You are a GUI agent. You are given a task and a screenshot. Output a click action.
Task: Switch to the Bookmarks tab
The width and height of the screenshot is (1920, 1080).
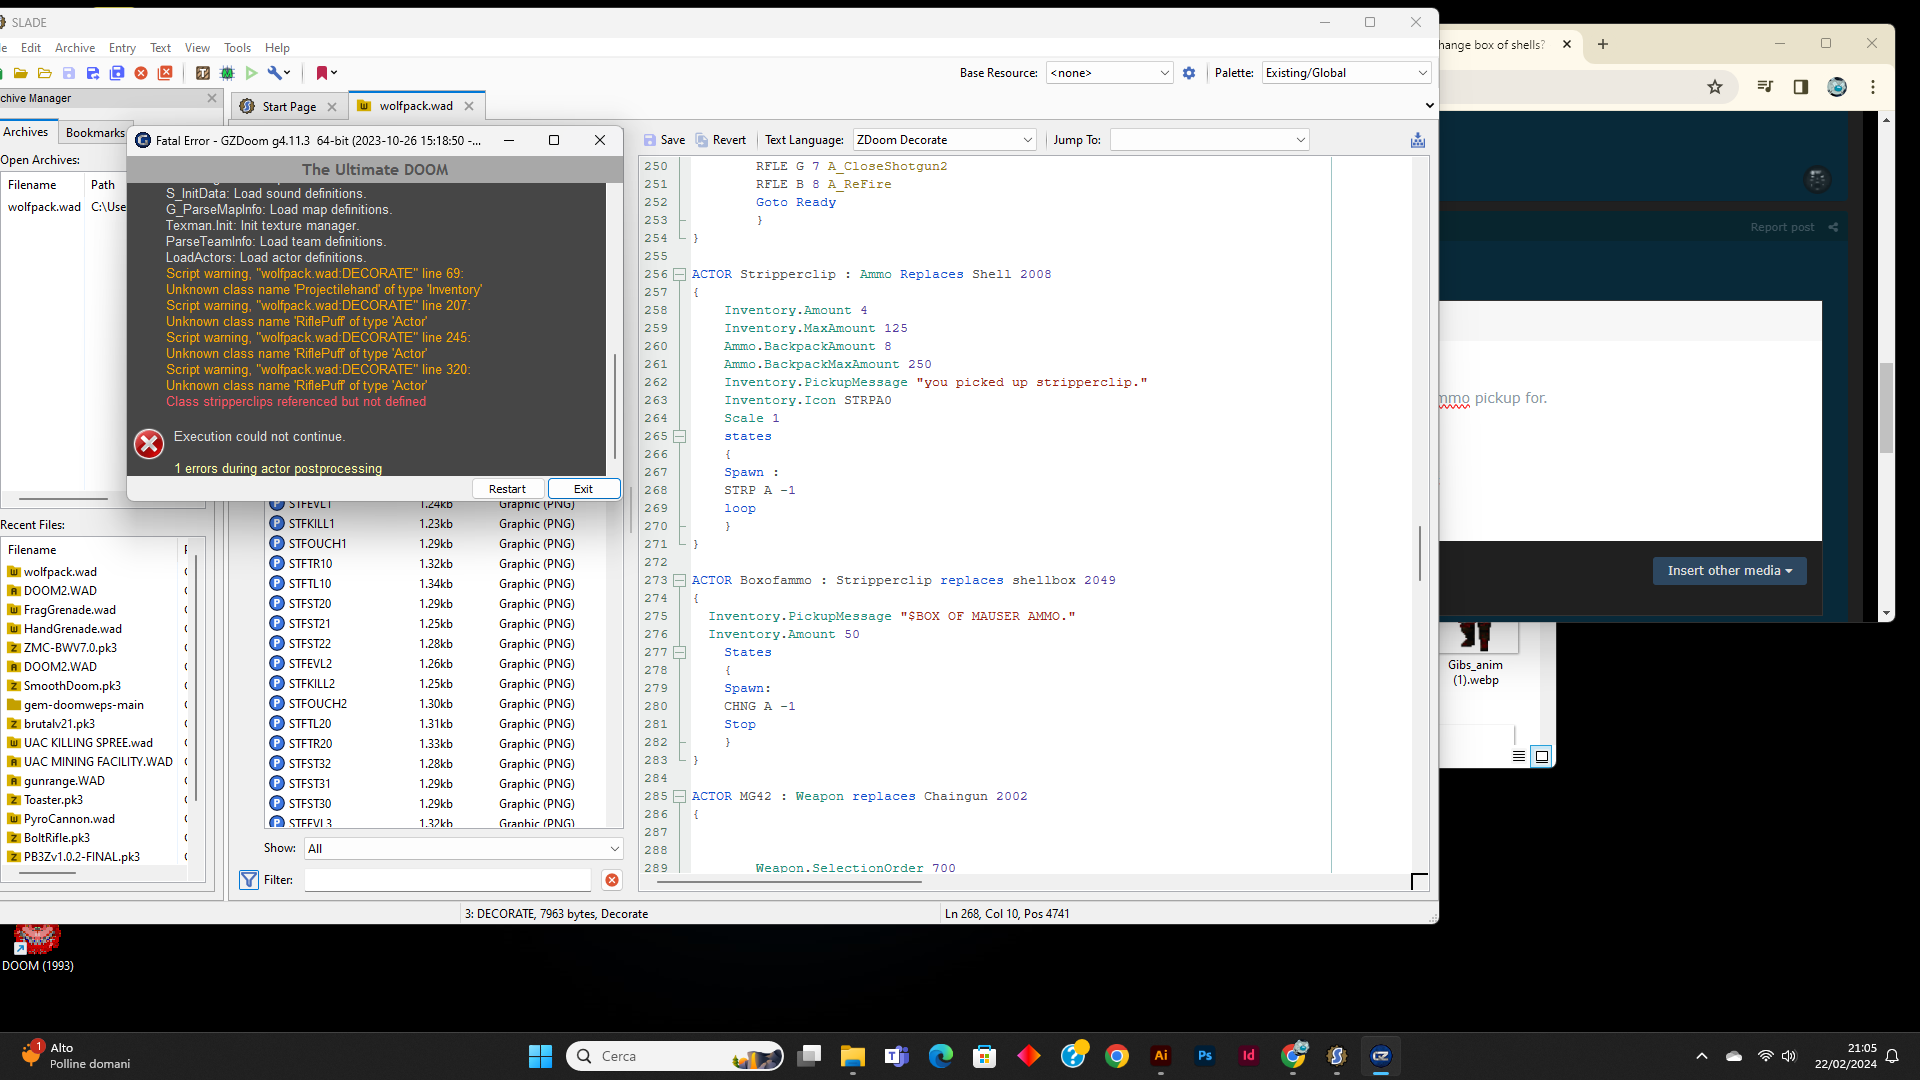click(94, 133)
